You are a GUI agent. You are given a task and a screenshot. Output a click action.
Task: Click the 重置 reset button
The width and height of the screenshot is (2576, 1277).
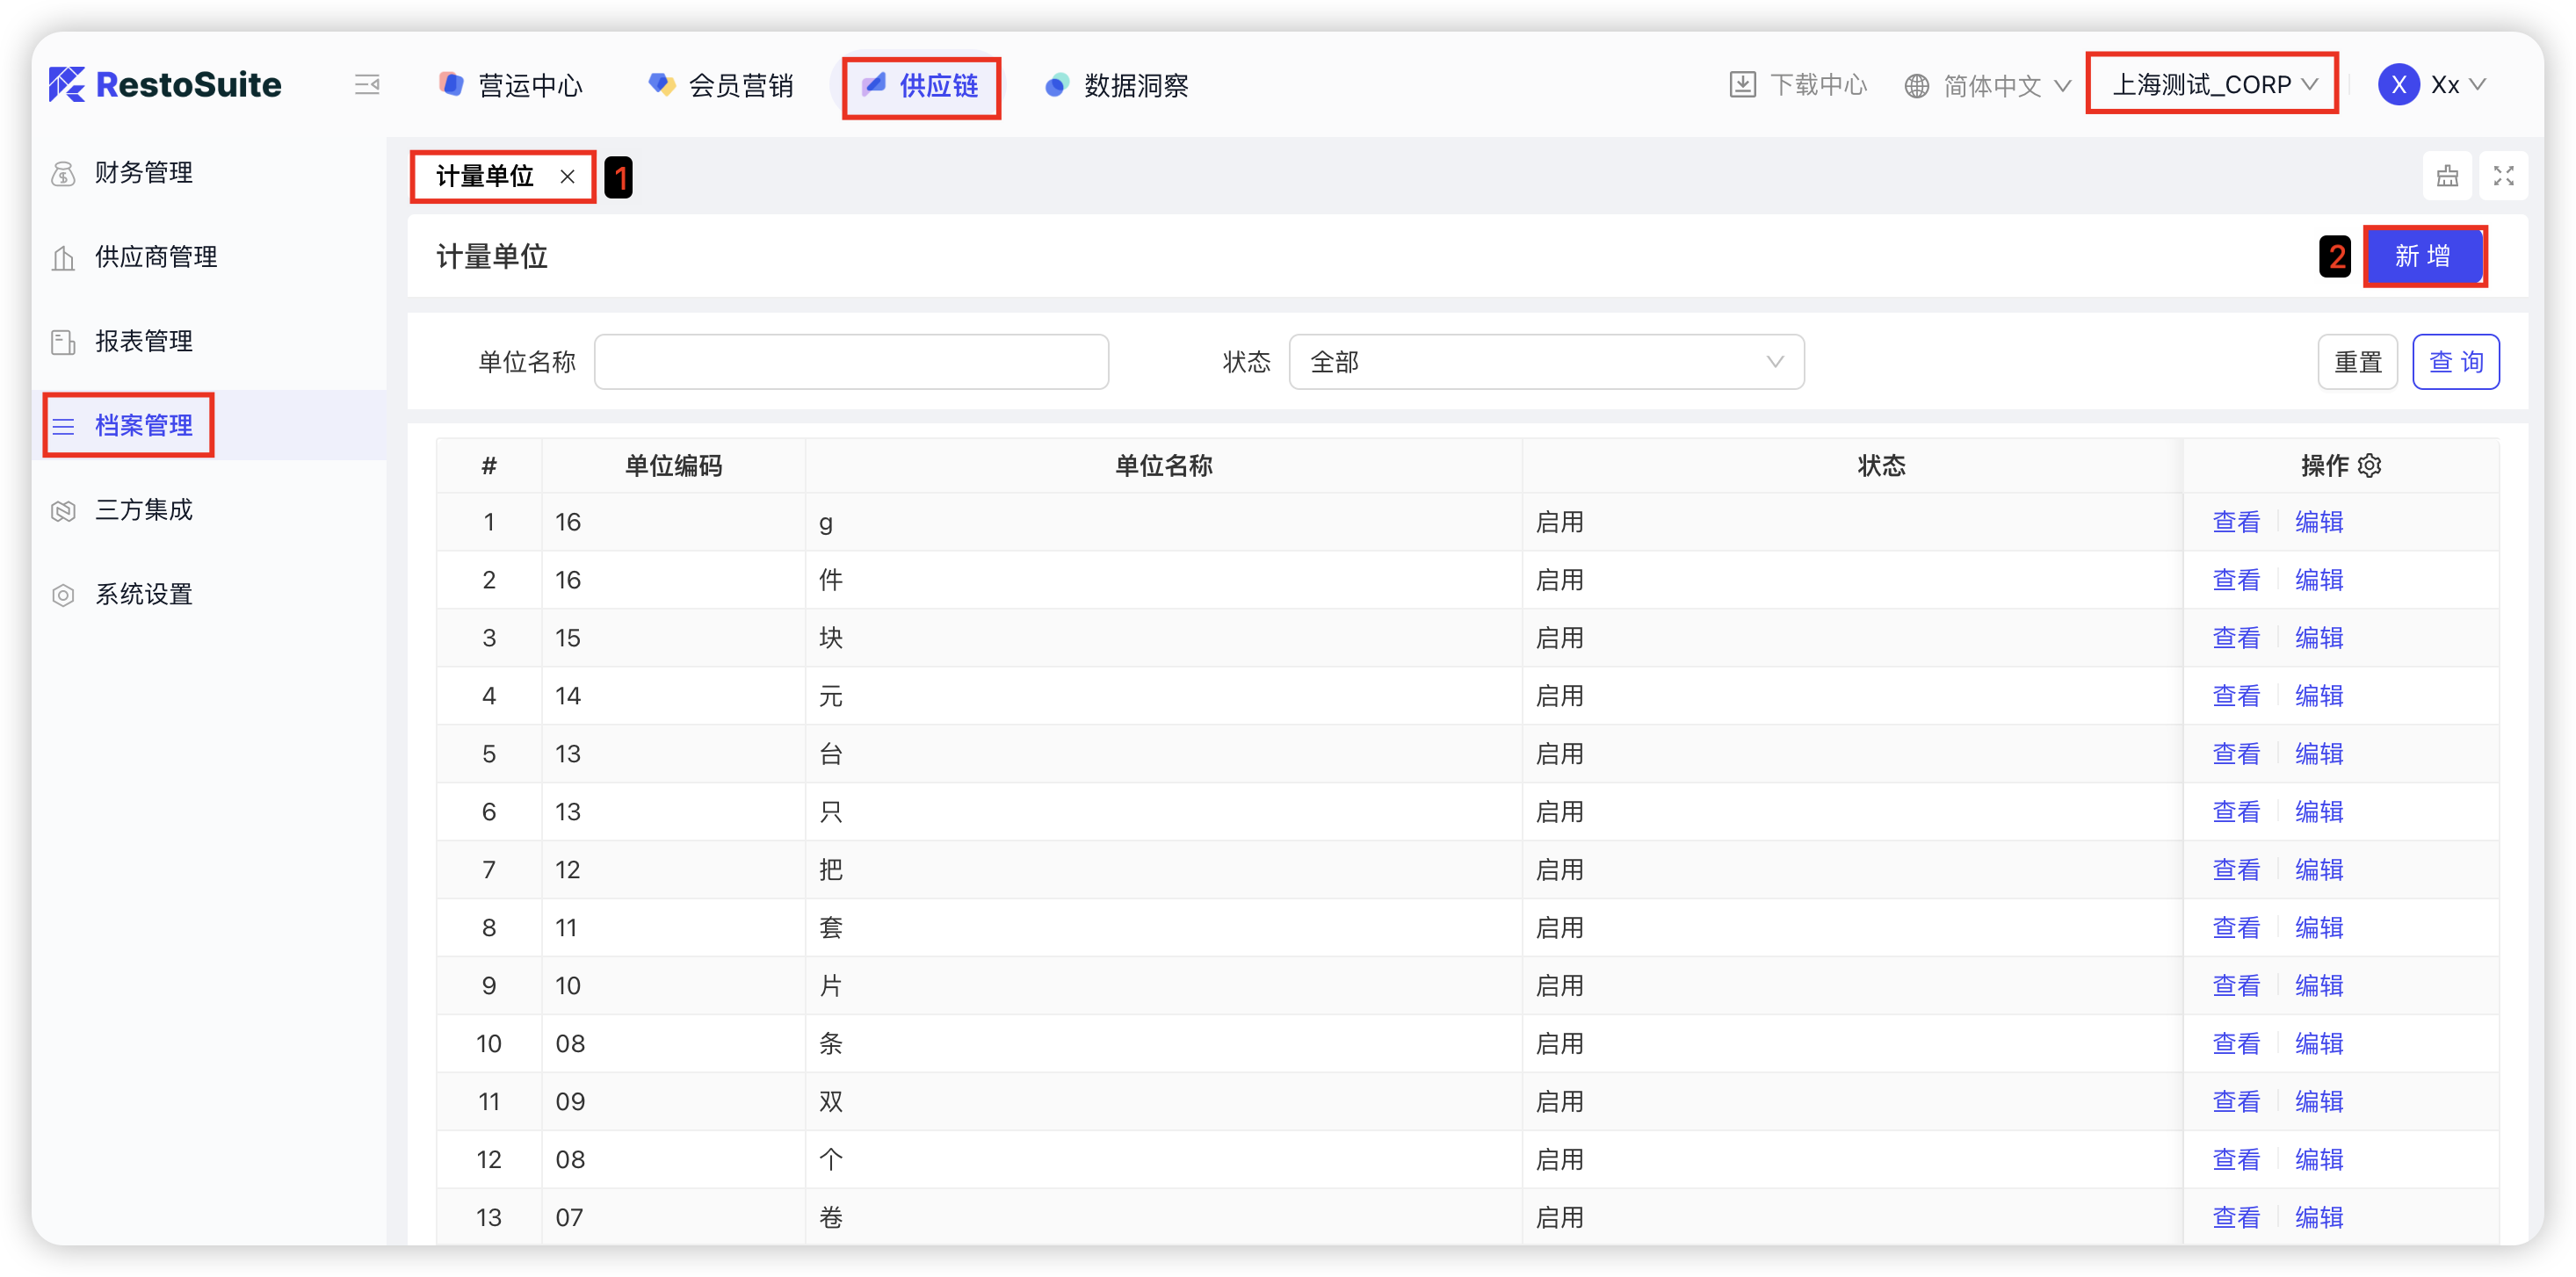click(x=2357, y=362)
